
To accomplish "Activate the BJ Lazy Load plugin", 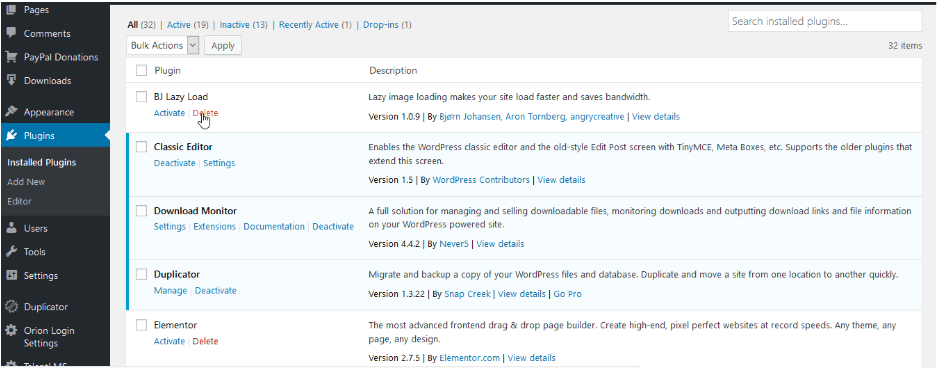I will click(169, 113).
